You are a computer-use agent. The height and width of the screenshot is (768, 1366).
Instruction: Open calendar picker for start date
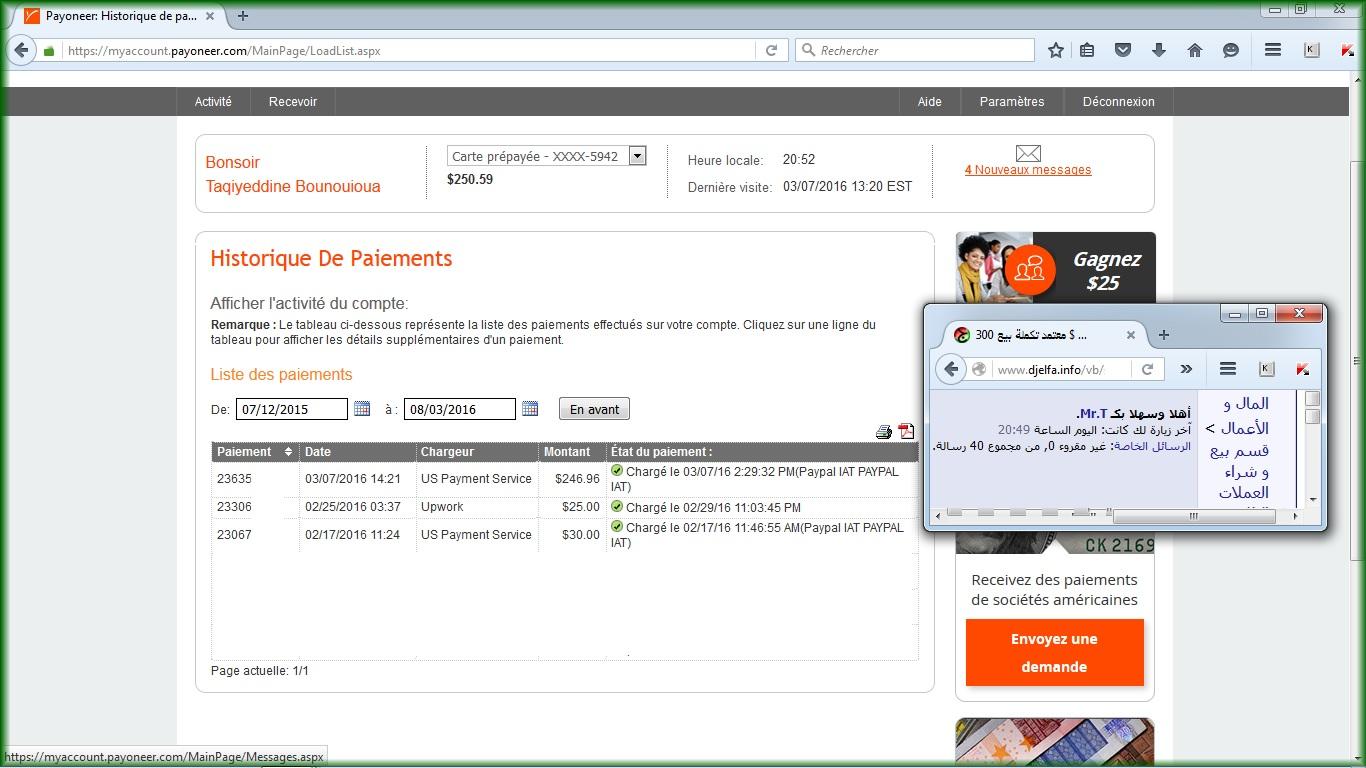point(362,408)
